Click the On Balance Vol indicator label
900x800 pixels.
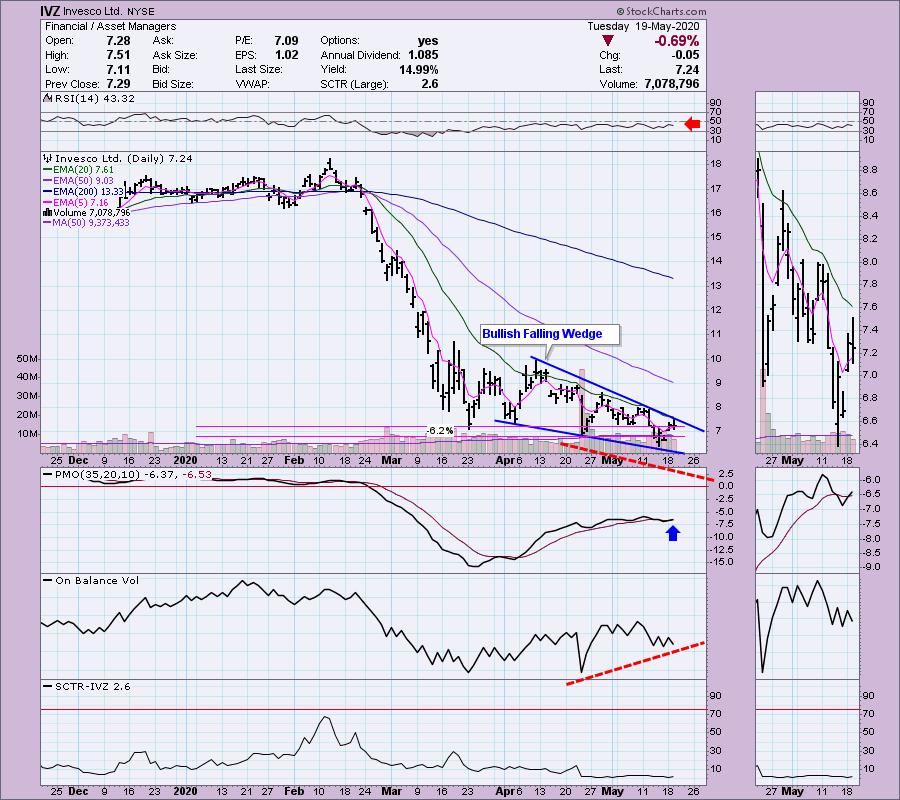pyautogui.click(x=97, y=581)
